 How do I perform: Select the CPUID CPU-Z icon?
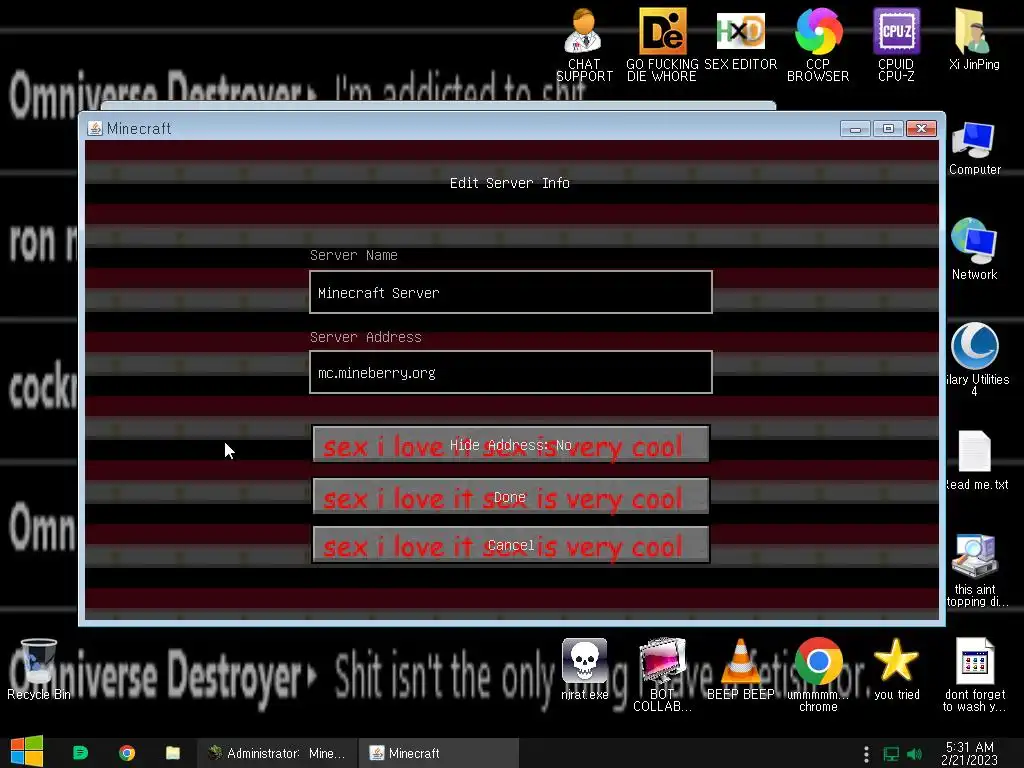pos(896,44)
